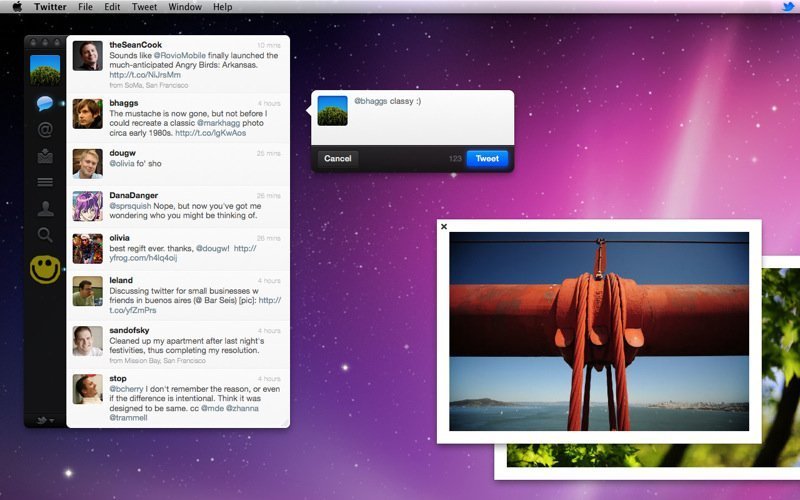Click the green leaves photo behind
This screenshot has height=500, width=800.
tap(781, 367)
